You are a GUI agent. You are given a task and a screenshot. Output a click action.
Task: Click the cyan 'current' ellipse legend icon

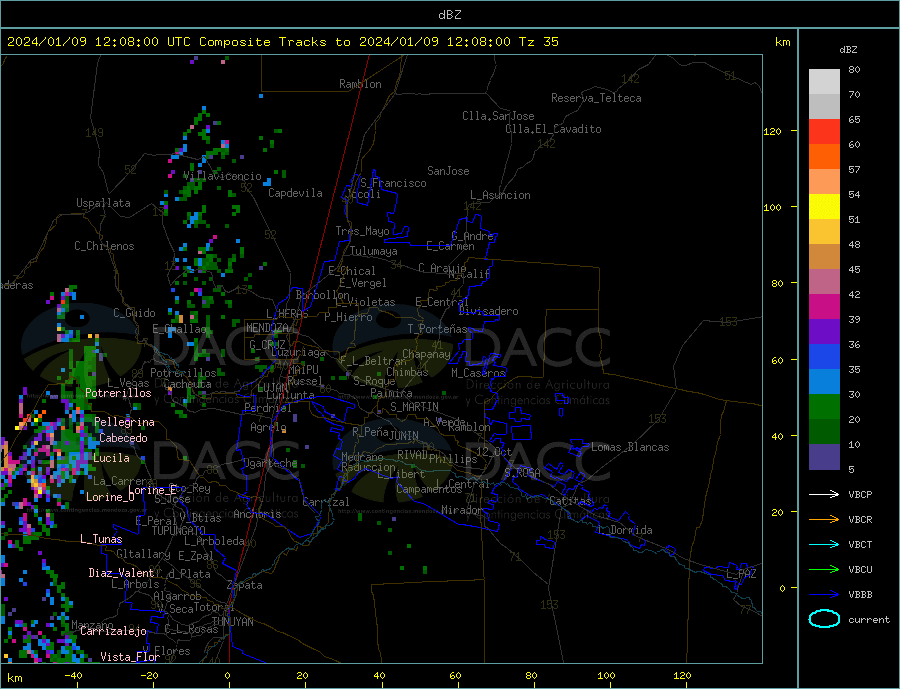coord(824,619)
